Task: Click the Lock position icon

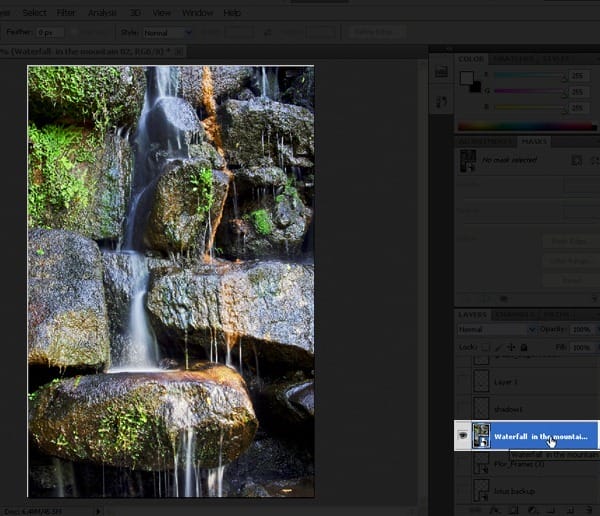Action: [511, 347]
